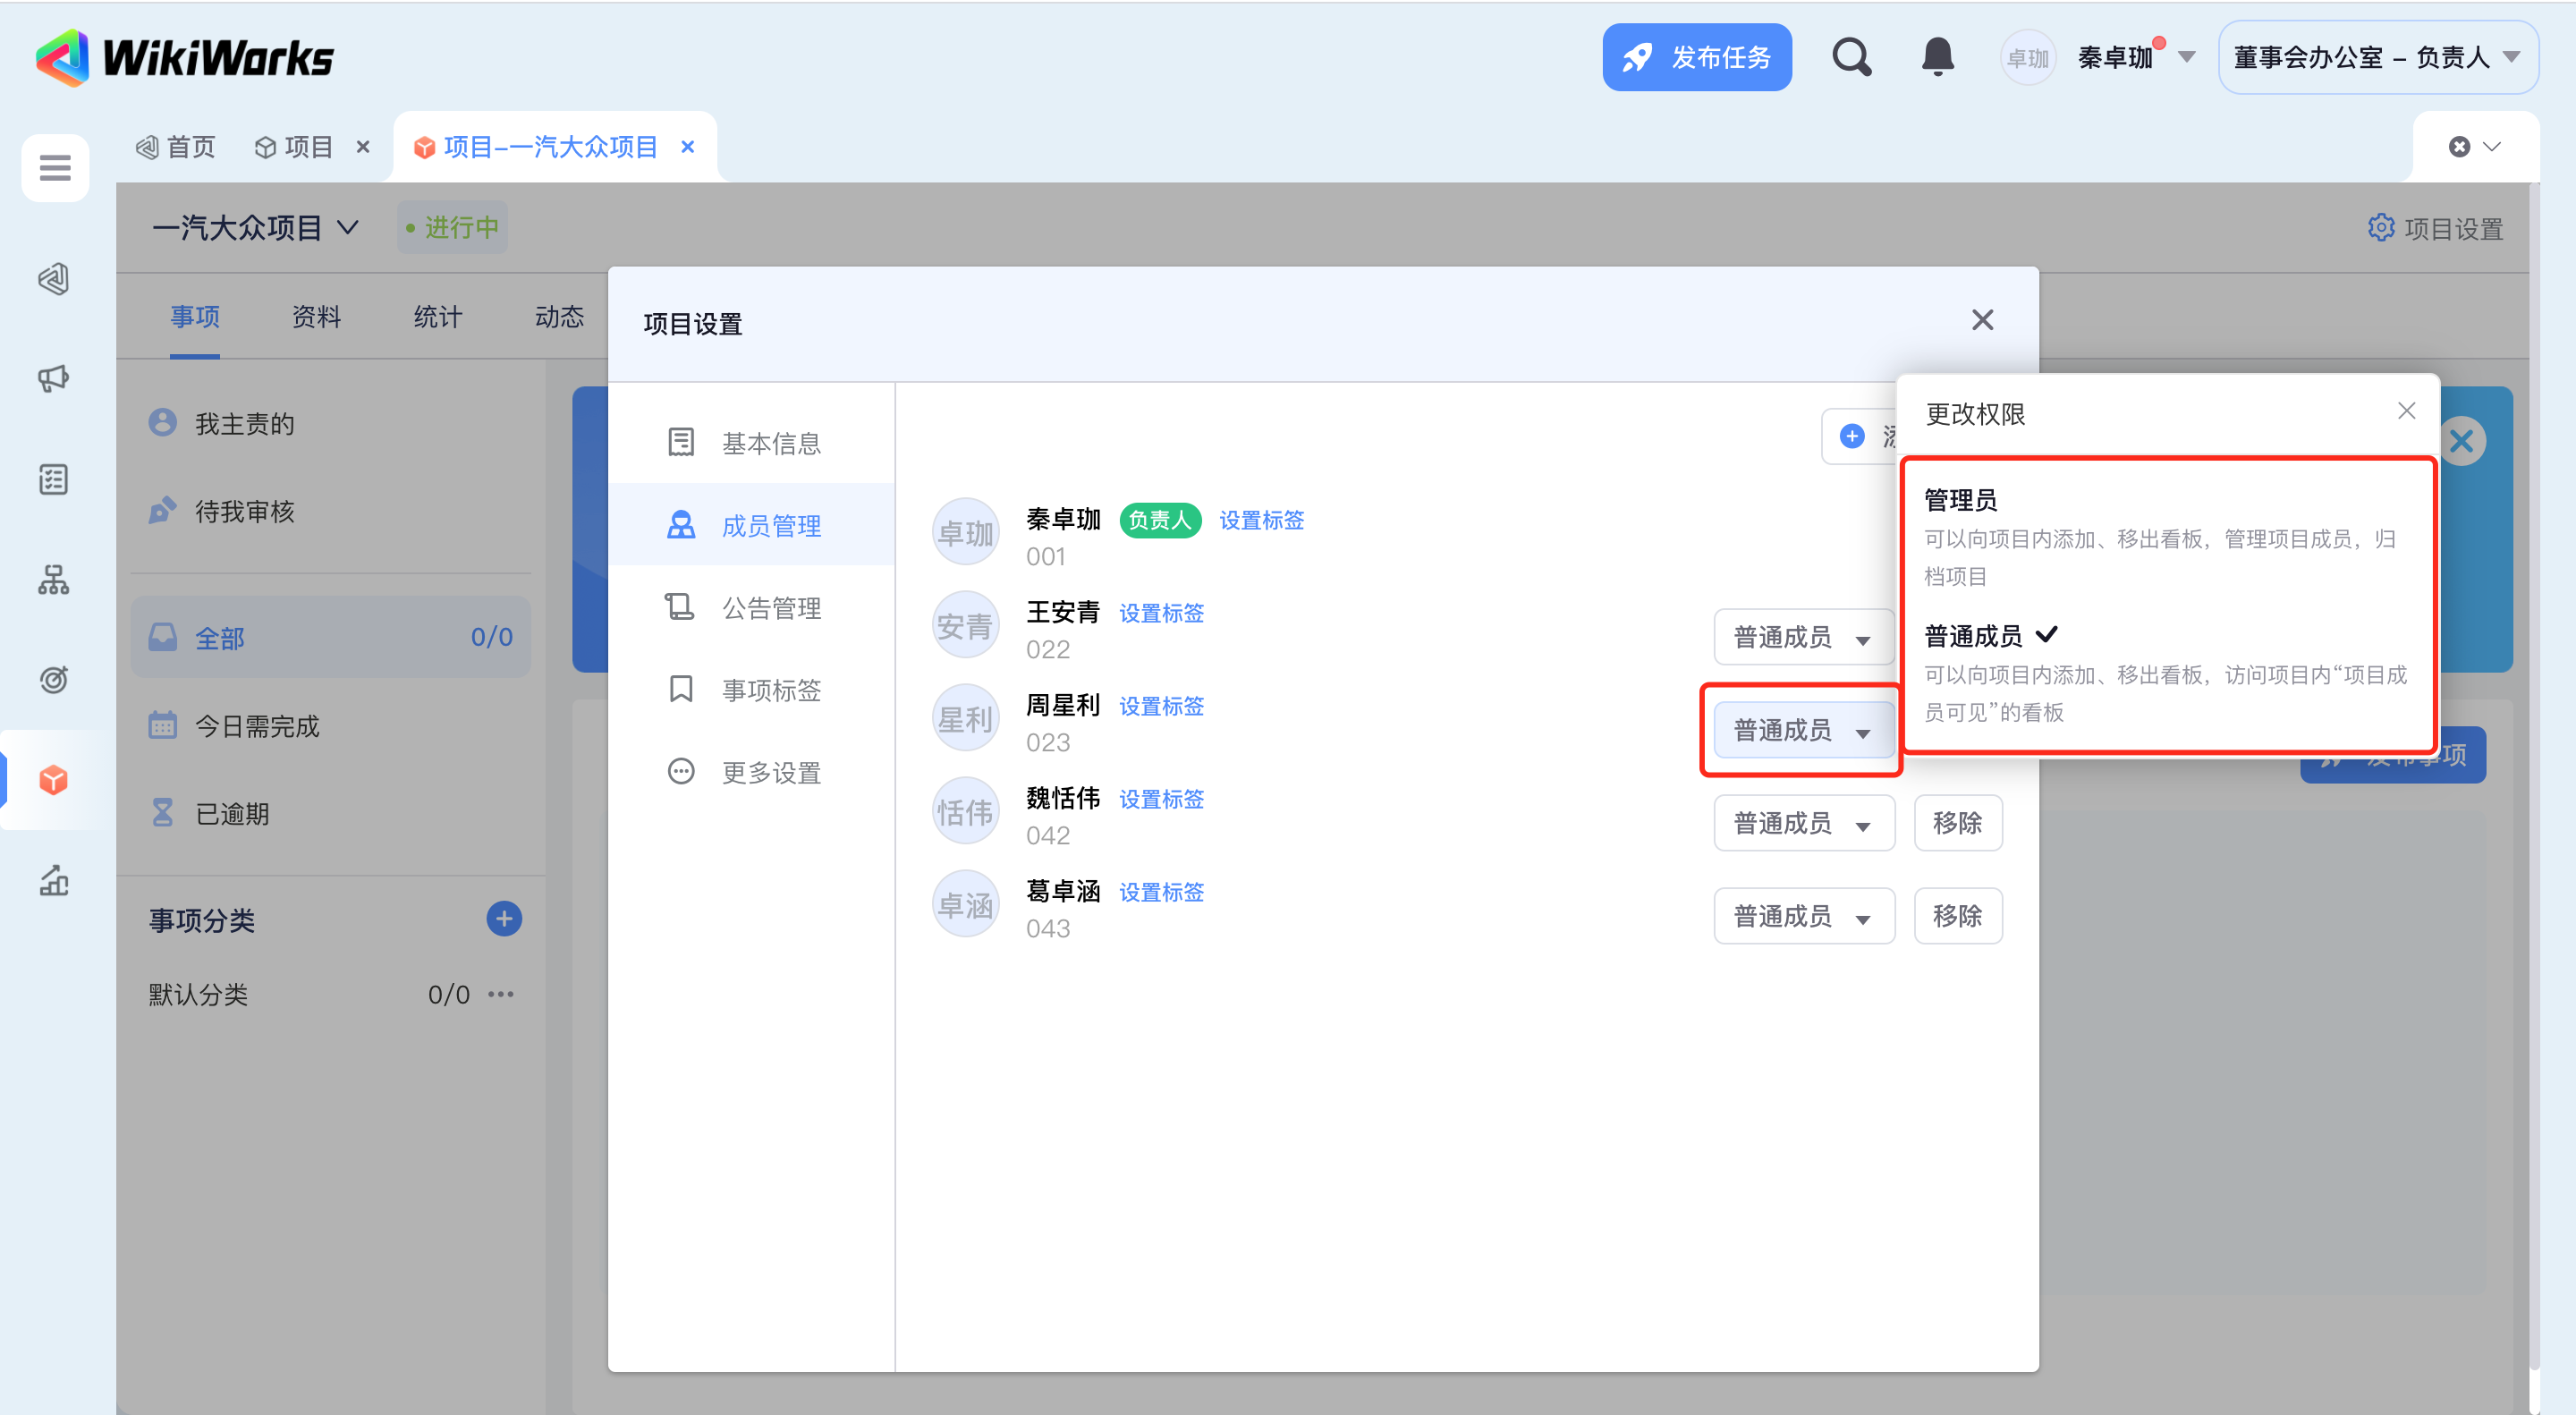Click the 发布任务 button
The width and height of the screenshot is (2576, 1415).
tap(1696, 57)
